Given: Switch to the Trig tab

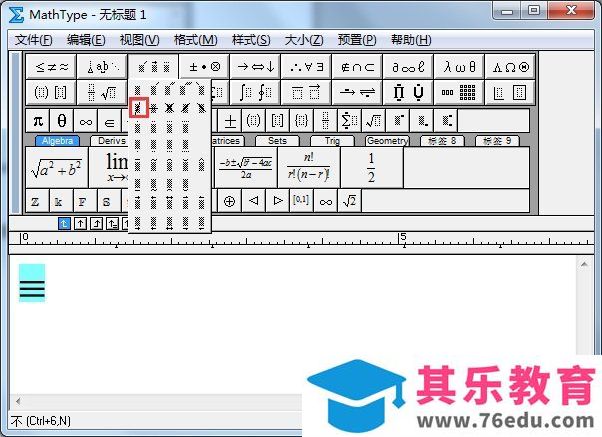Looking at the screenshot, I should 332,141.
